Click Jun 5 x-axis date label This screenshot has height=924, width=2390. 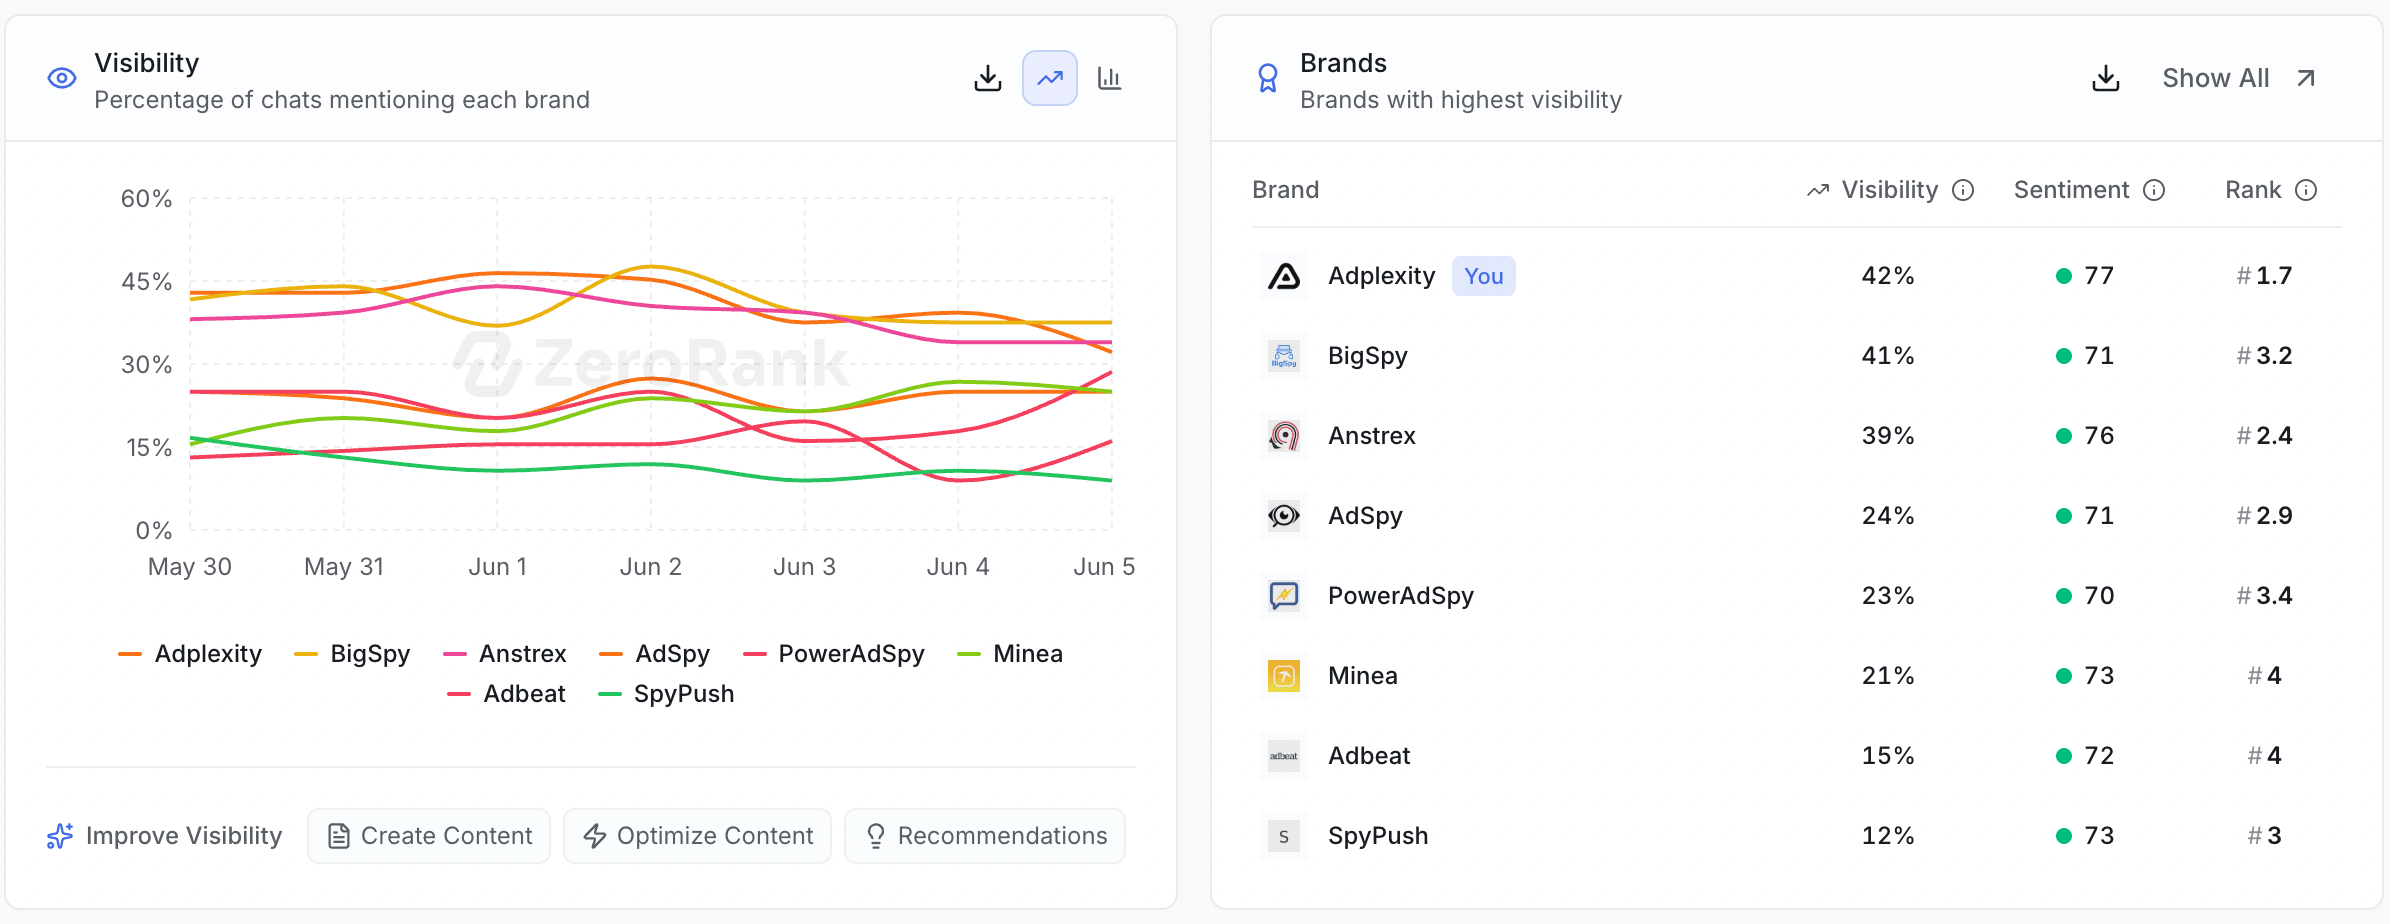(x=1104, y=567)
